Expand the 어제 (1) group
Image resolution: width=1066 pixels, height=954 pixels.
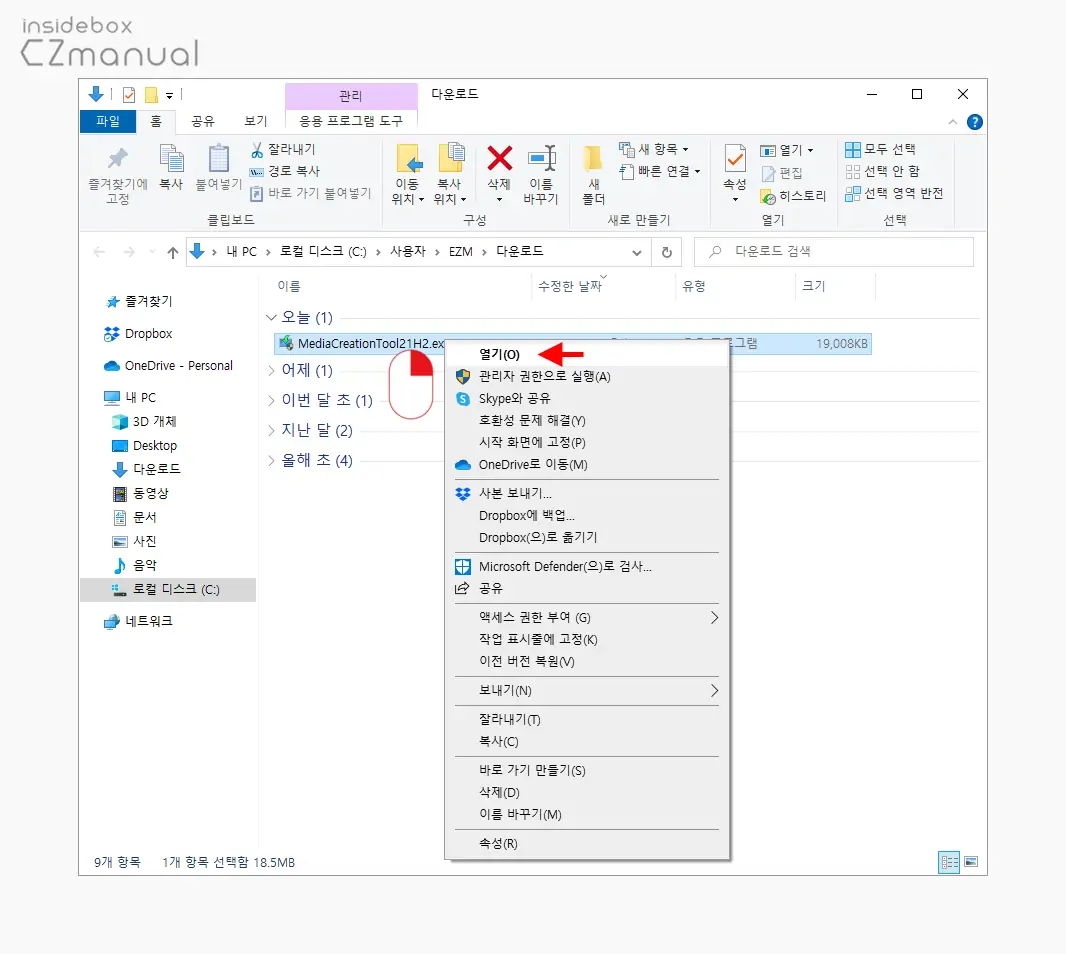click(271, 370)
